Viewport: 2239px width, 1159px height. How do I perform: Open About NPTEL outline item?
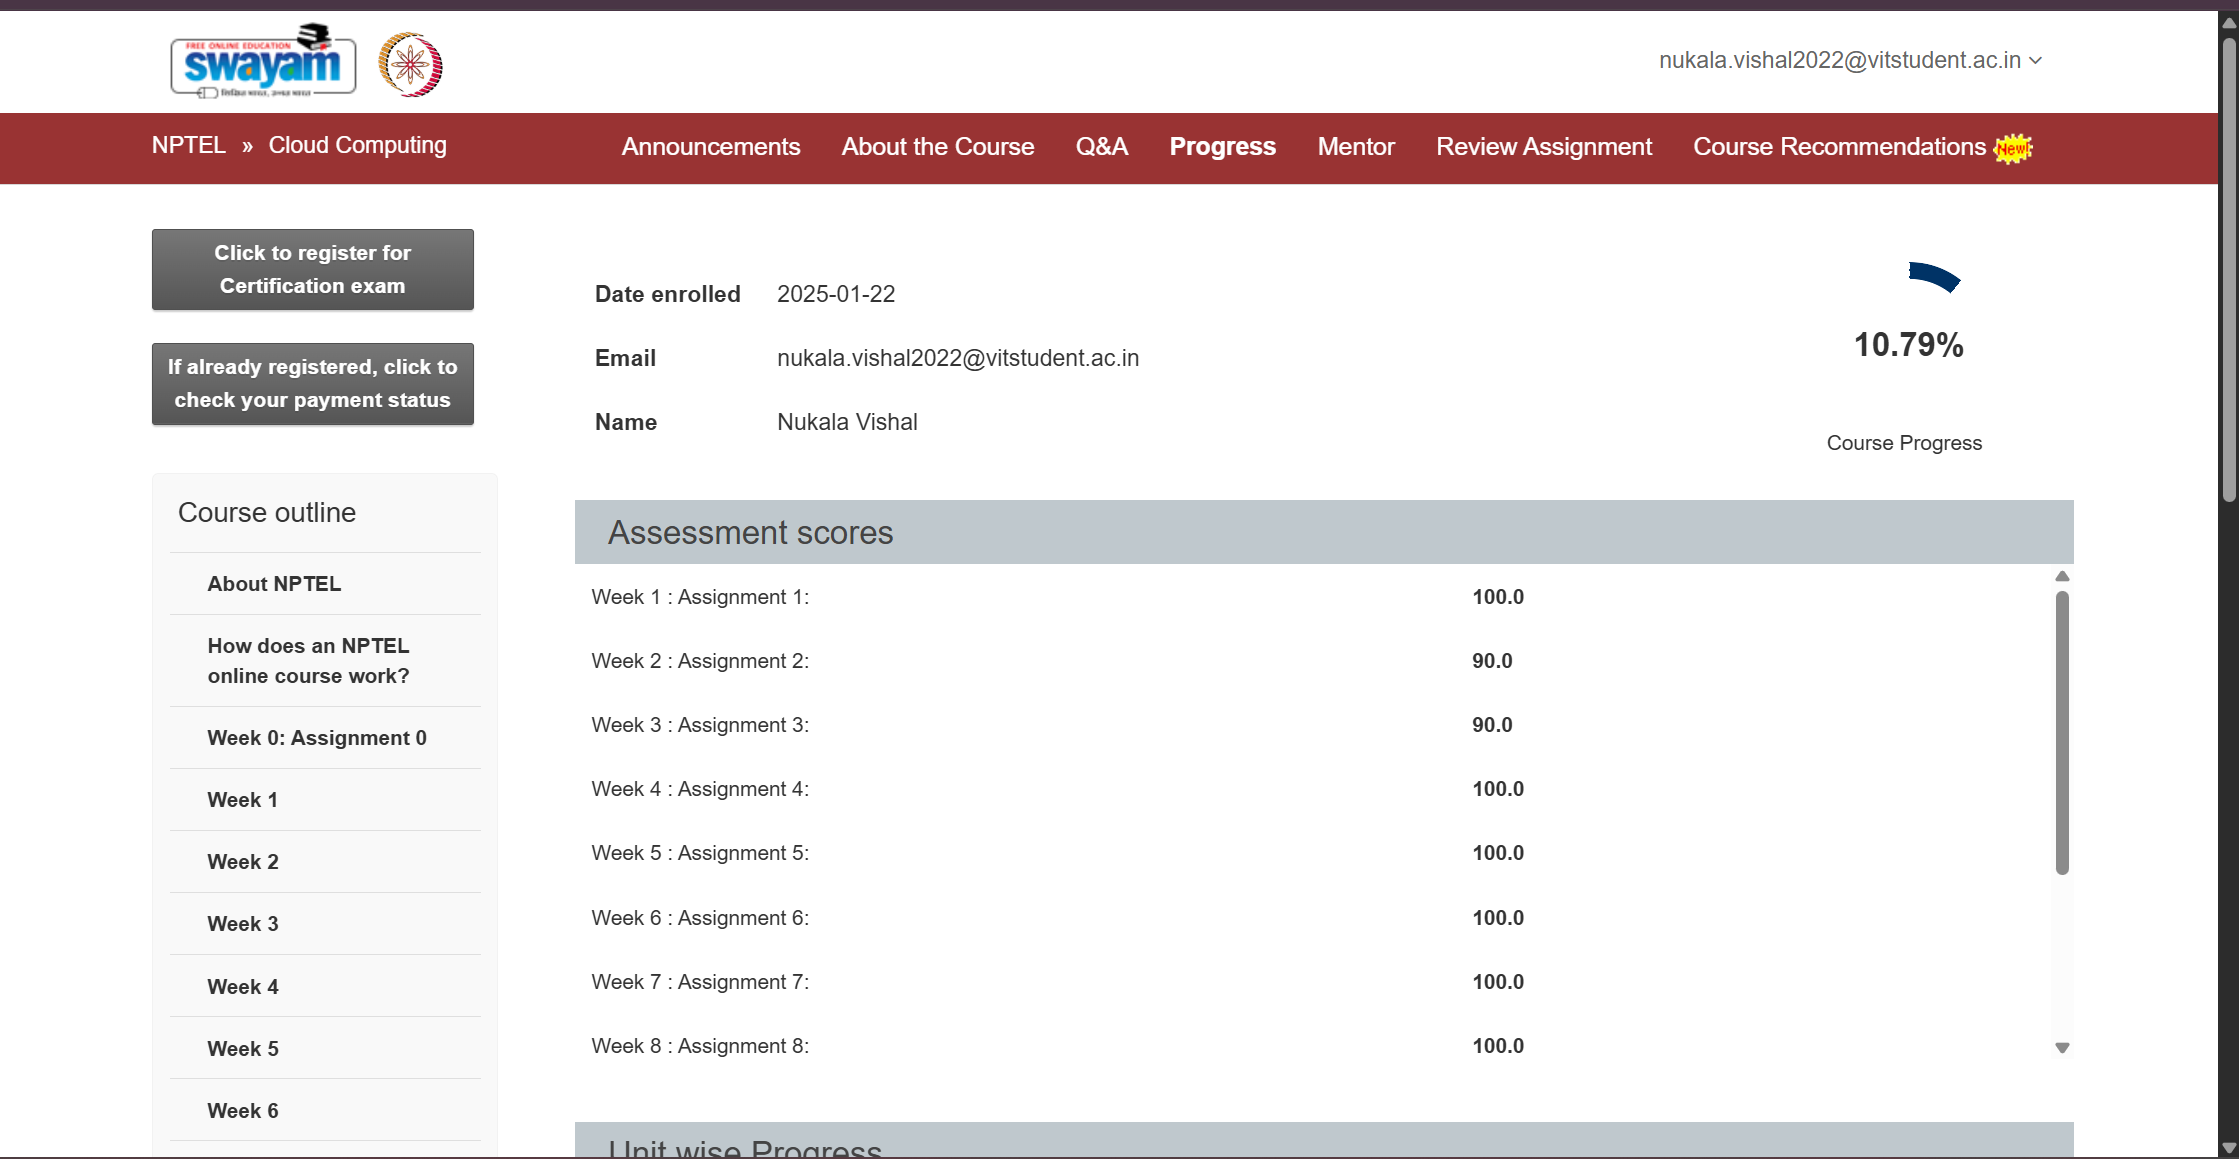274,584
